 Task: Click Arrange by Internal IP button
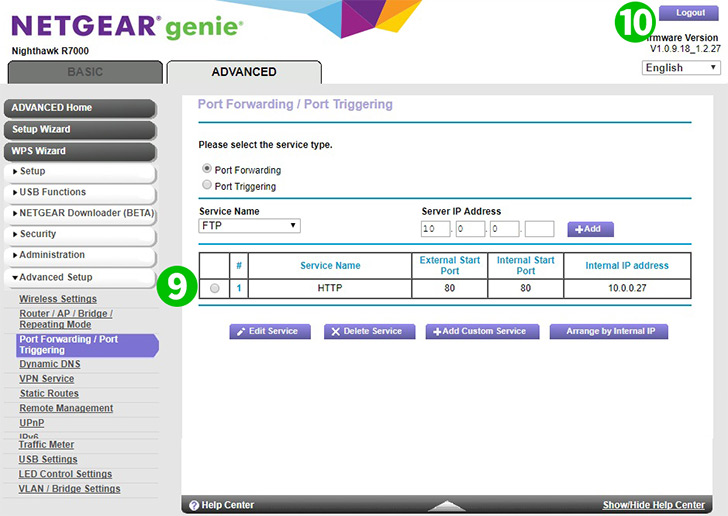coord(609,332)
